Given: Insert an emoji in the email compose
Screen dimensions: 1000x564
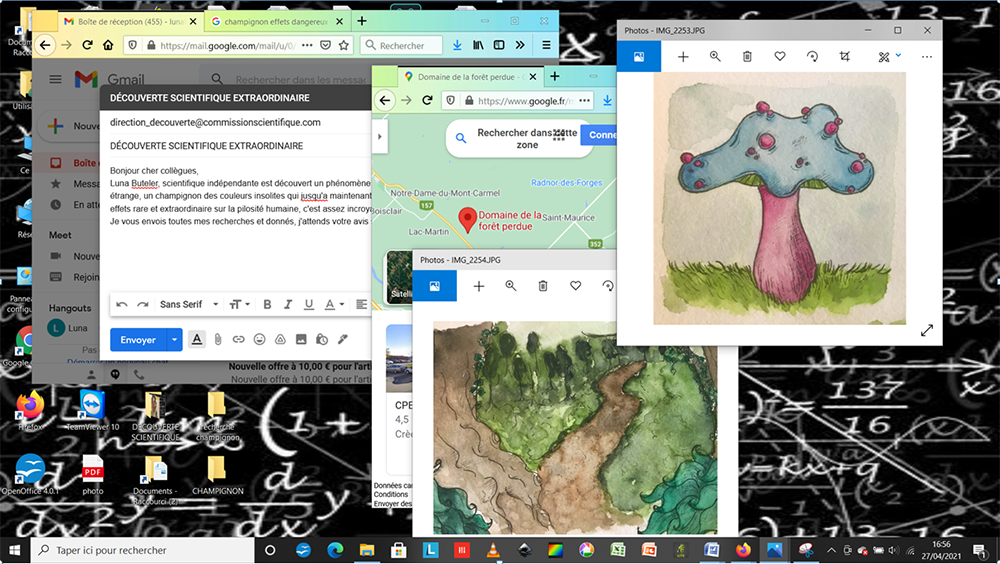Looking at the screenshot, I should tap(260, 339).
